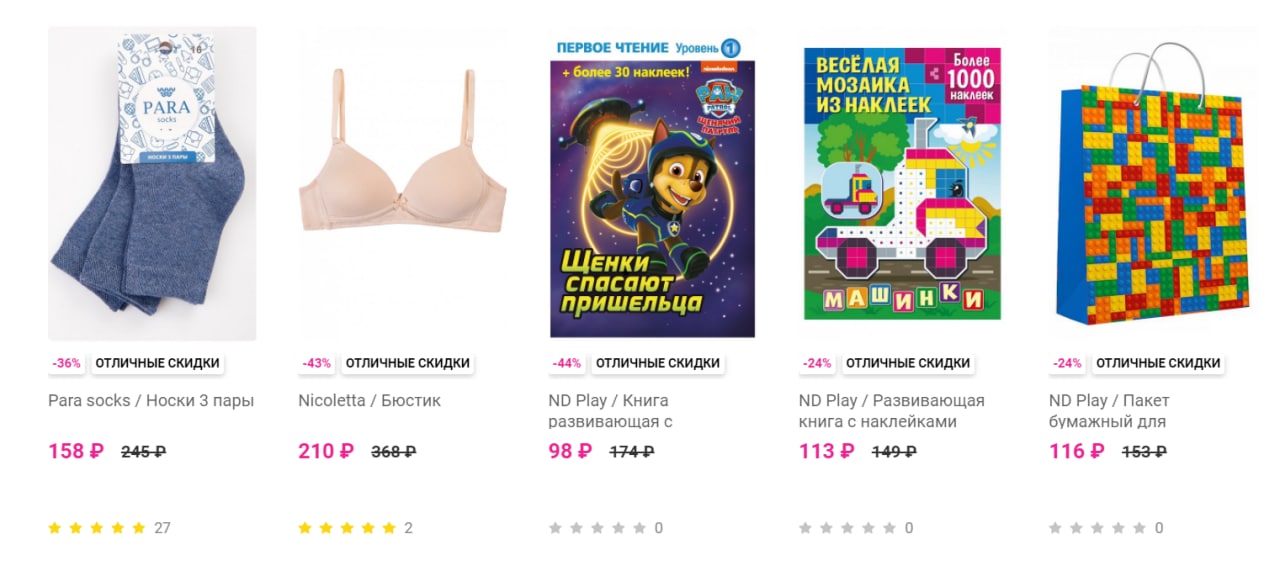Click the Отличные скидки tag on the gift bag
1280x571 pixels.
coord(1158,363)
